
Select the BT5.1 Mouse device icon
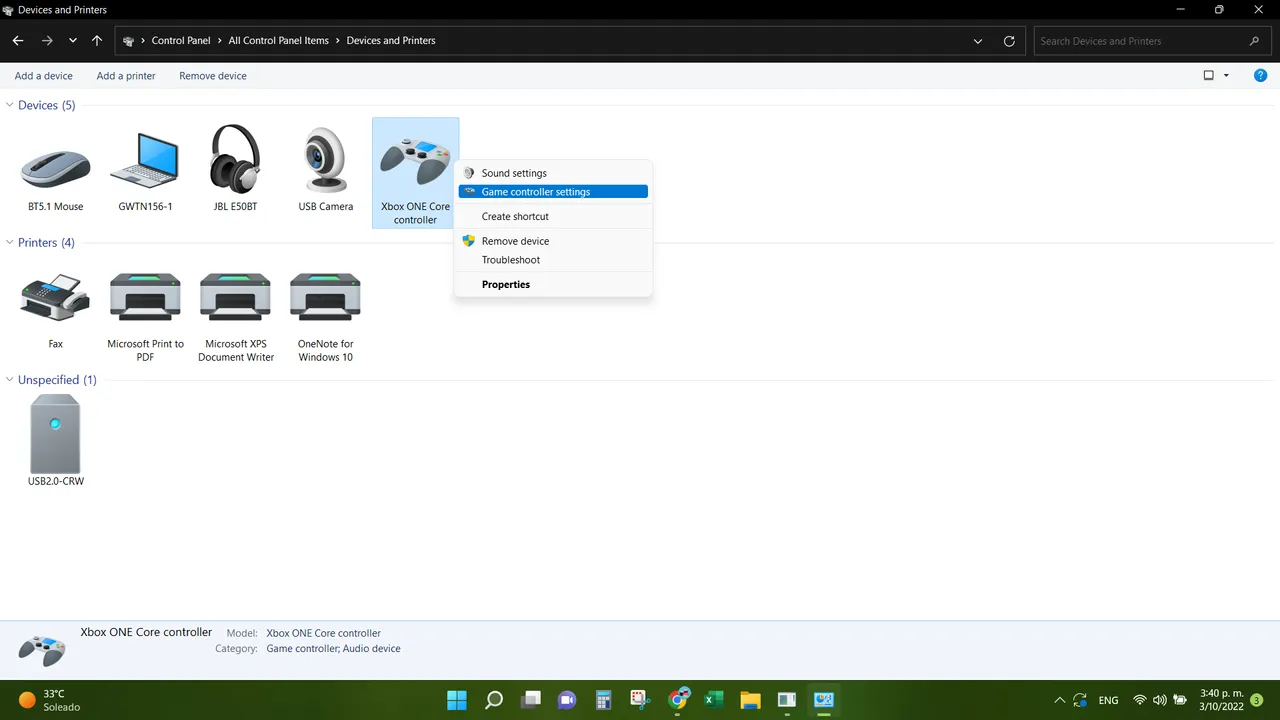click(x=55, y=168)
